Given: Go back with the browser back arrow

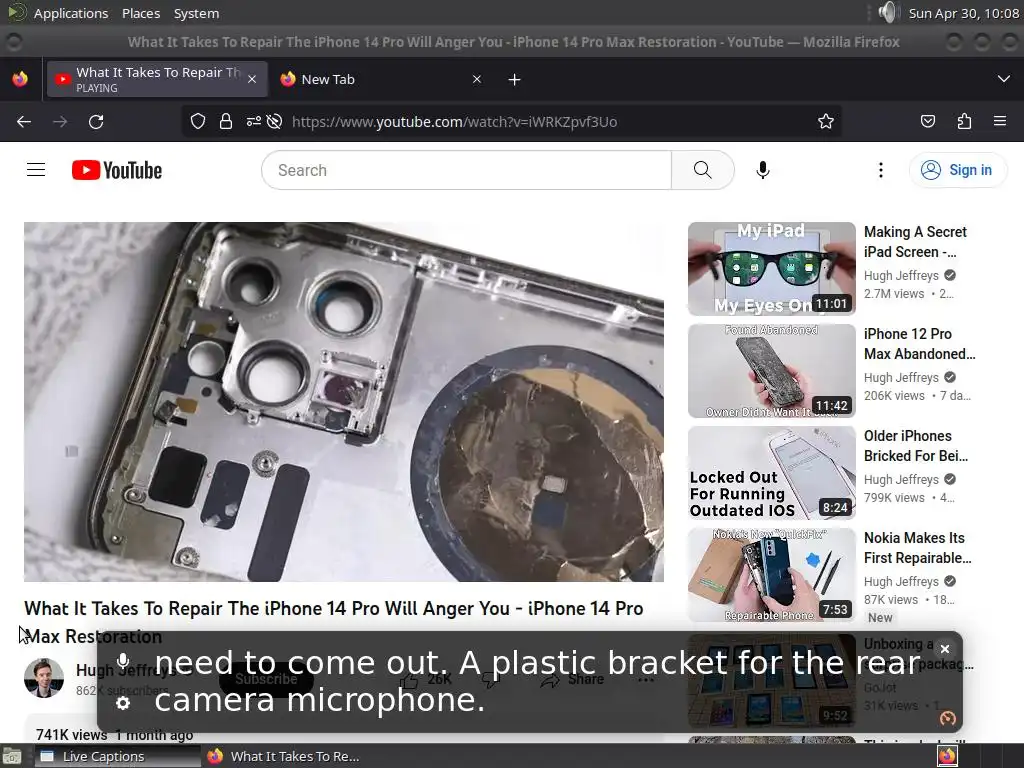Looking at the screenshot, I should coord(24,121).
